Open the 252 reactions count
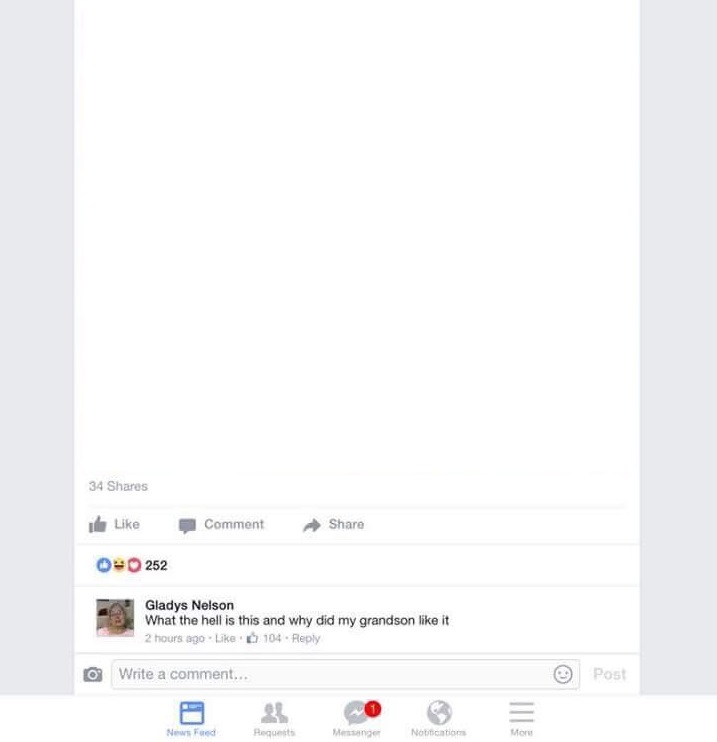 [x=156, y=565]
